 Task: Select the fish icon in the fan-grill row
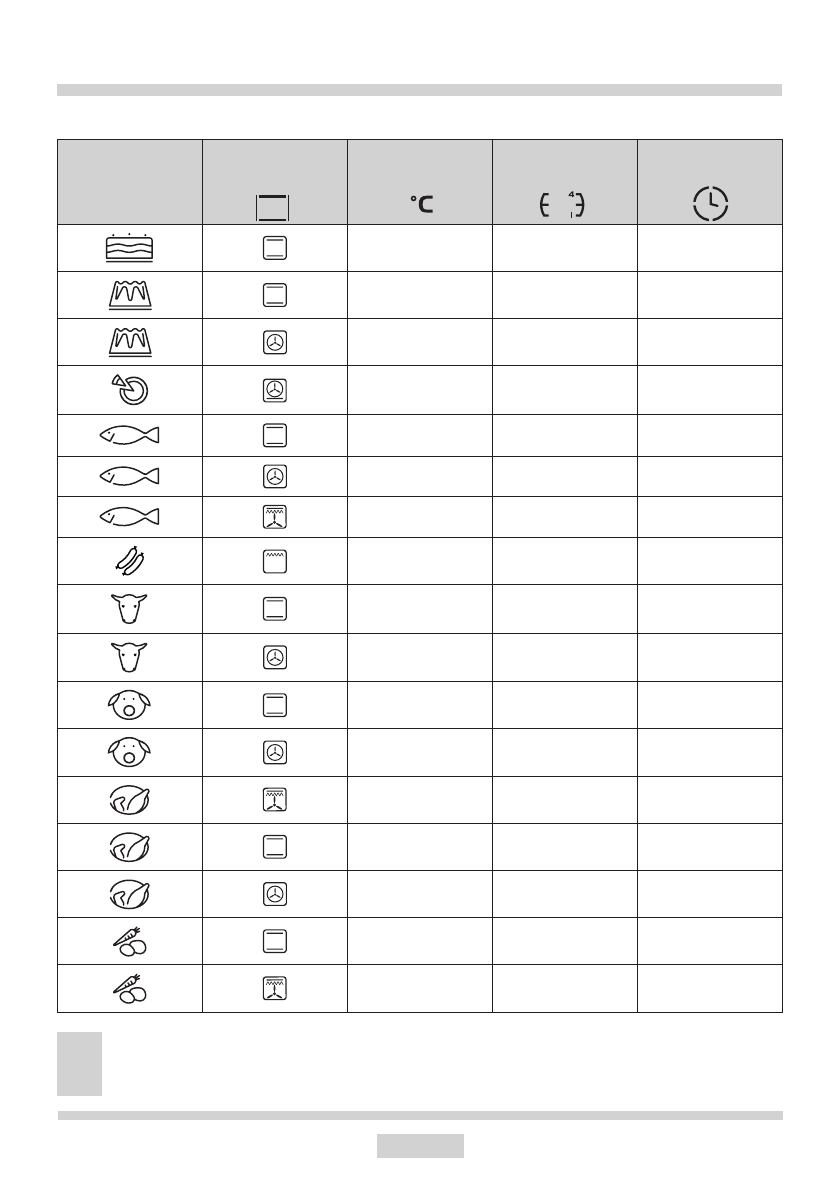pyautogui.click(x=129, y=516)
